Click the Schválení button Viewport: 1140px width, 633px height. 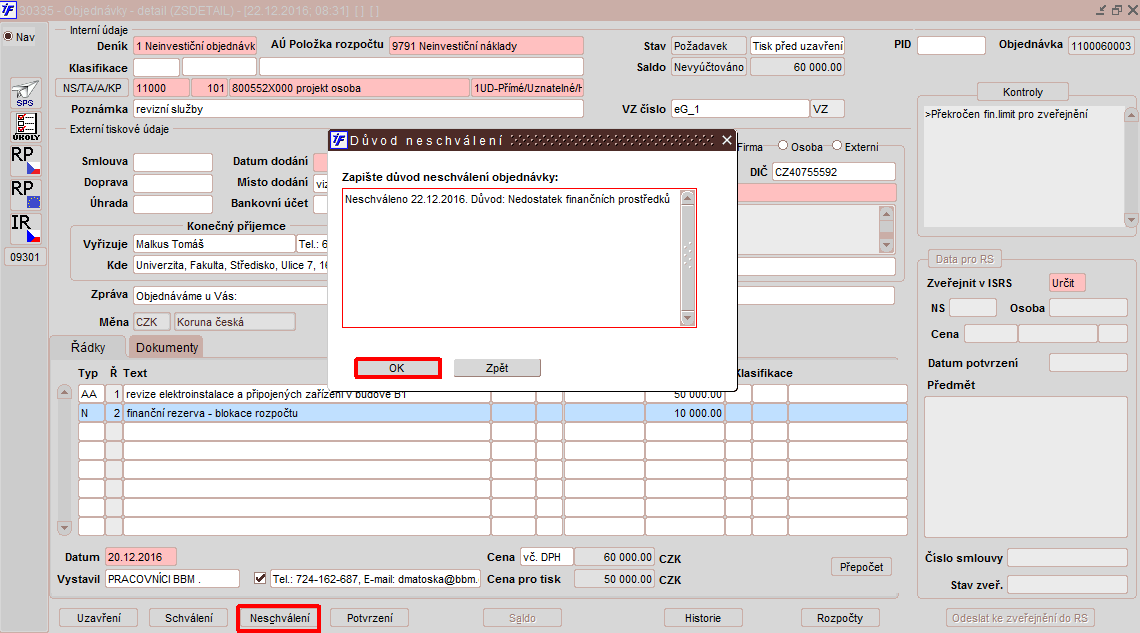[x=189, y=618]
